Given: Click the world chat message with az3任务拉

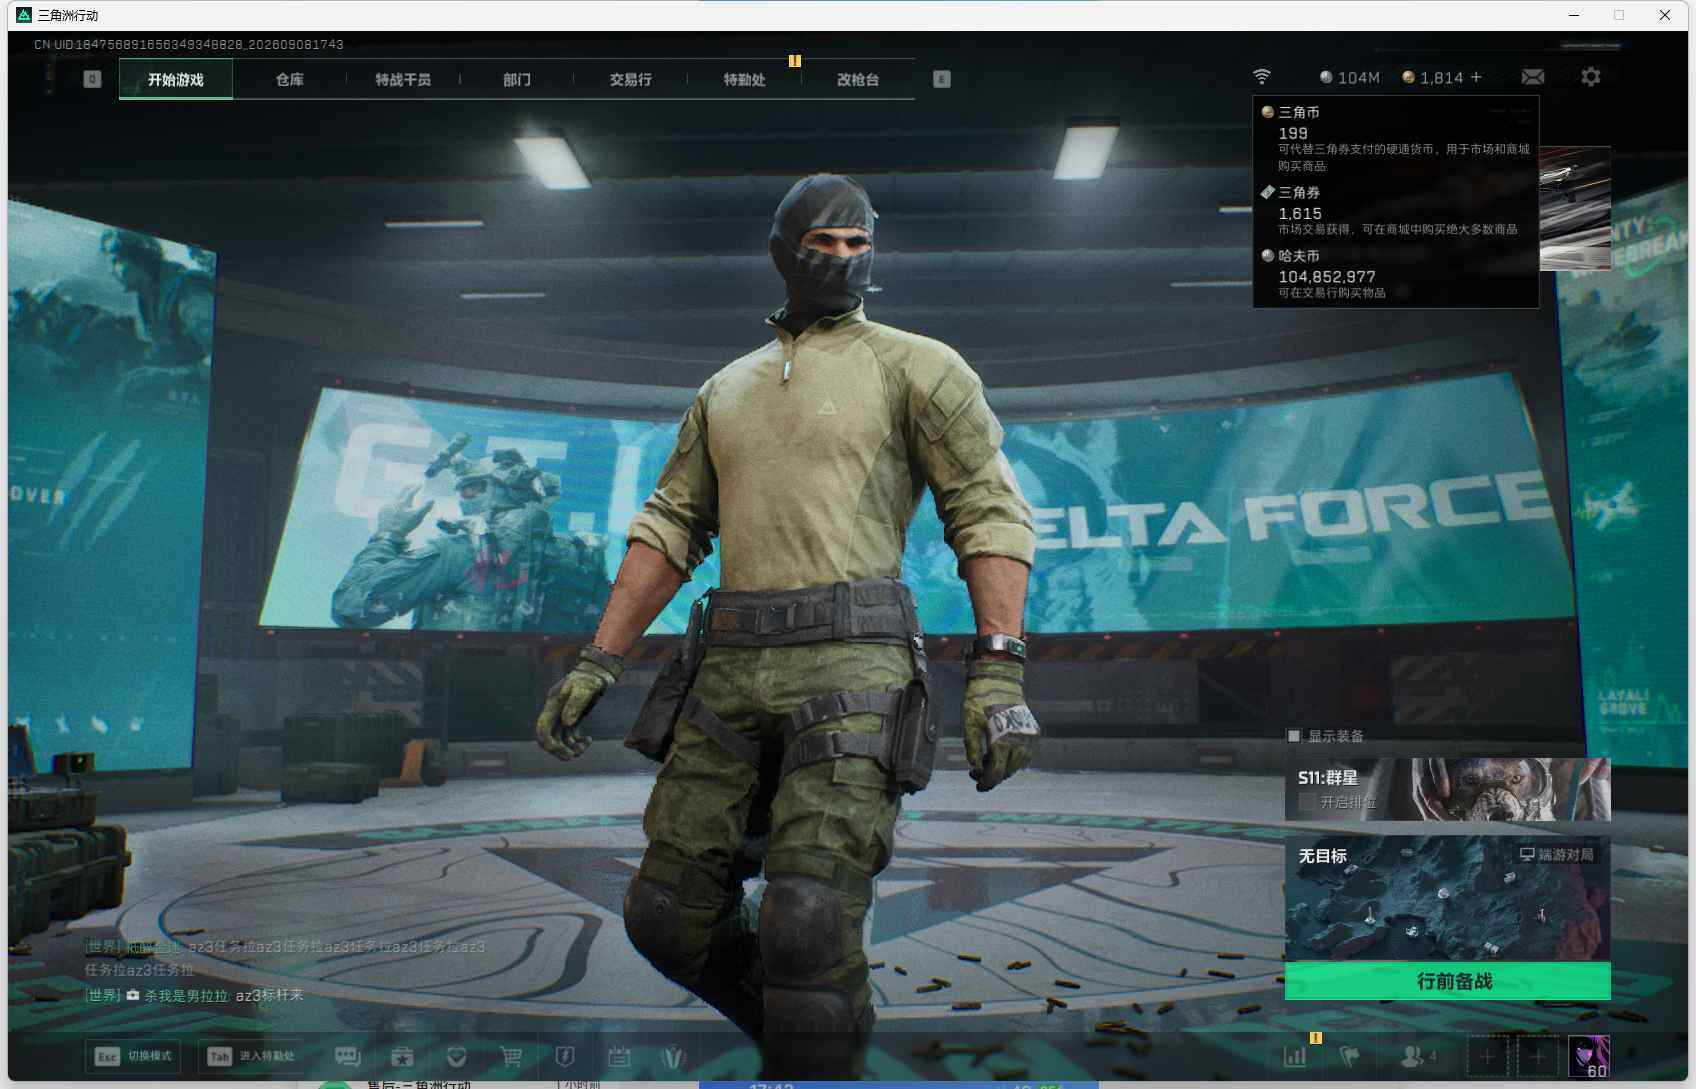Looking at the screenshot, I should (285, 957).
